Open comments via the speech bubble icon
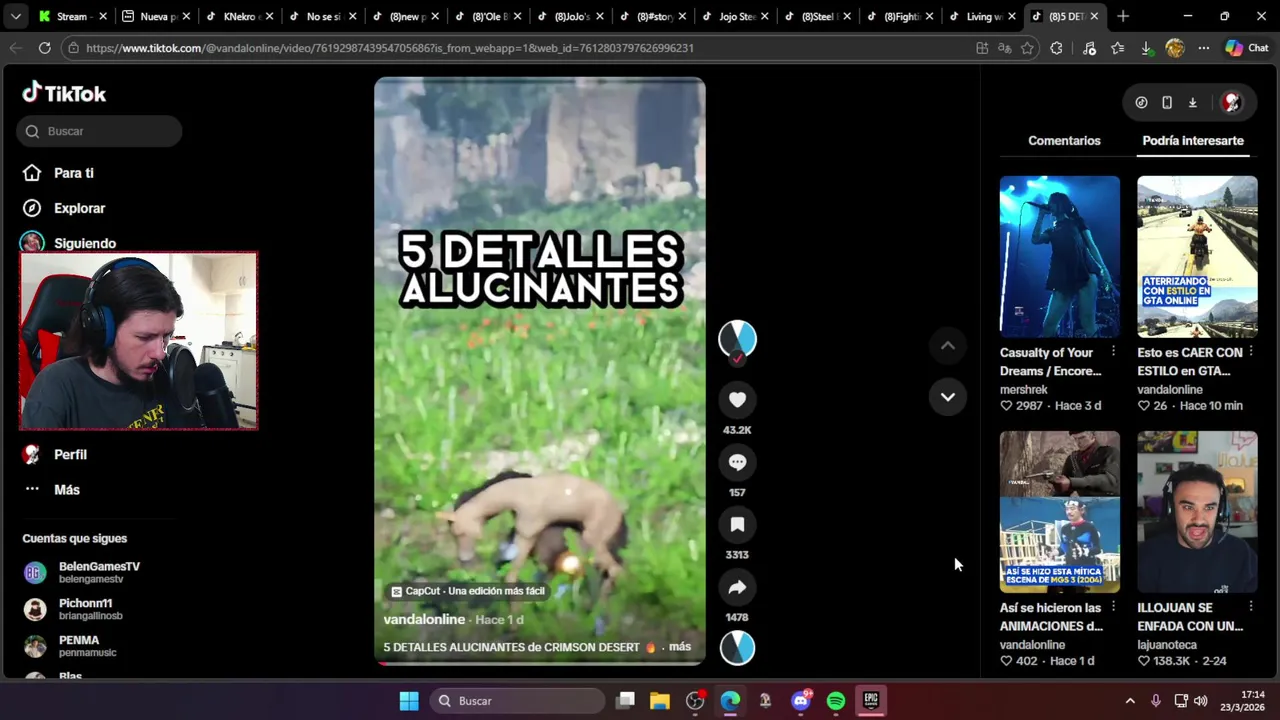This screenshot has width=1280, height=720. tap(737, 462)
